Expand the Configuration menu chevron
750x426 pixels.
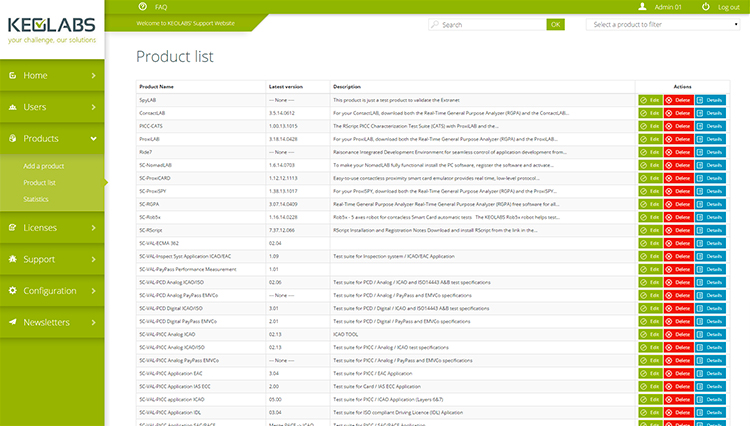pyautogui.click(x=93, y=291)
